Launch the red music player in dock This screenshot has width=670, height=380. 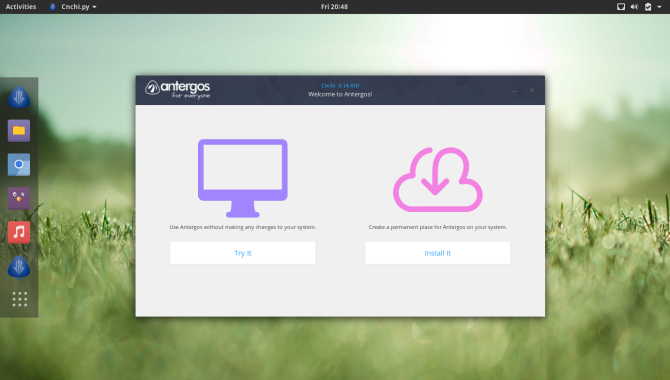click(19, 232)
